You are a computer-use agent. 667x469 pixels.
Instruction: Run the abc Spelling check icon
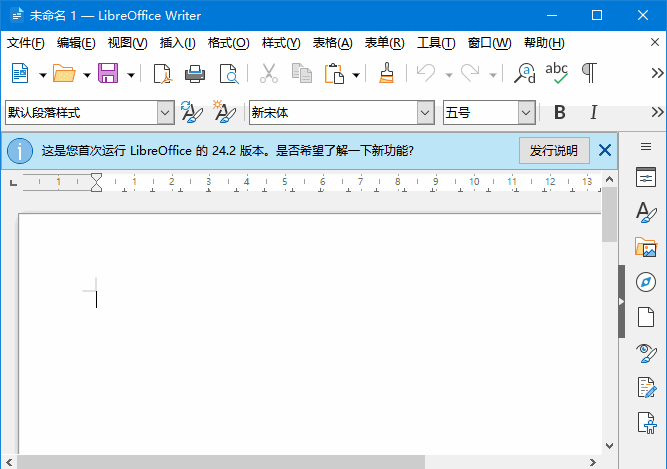(x=557, y=74)
